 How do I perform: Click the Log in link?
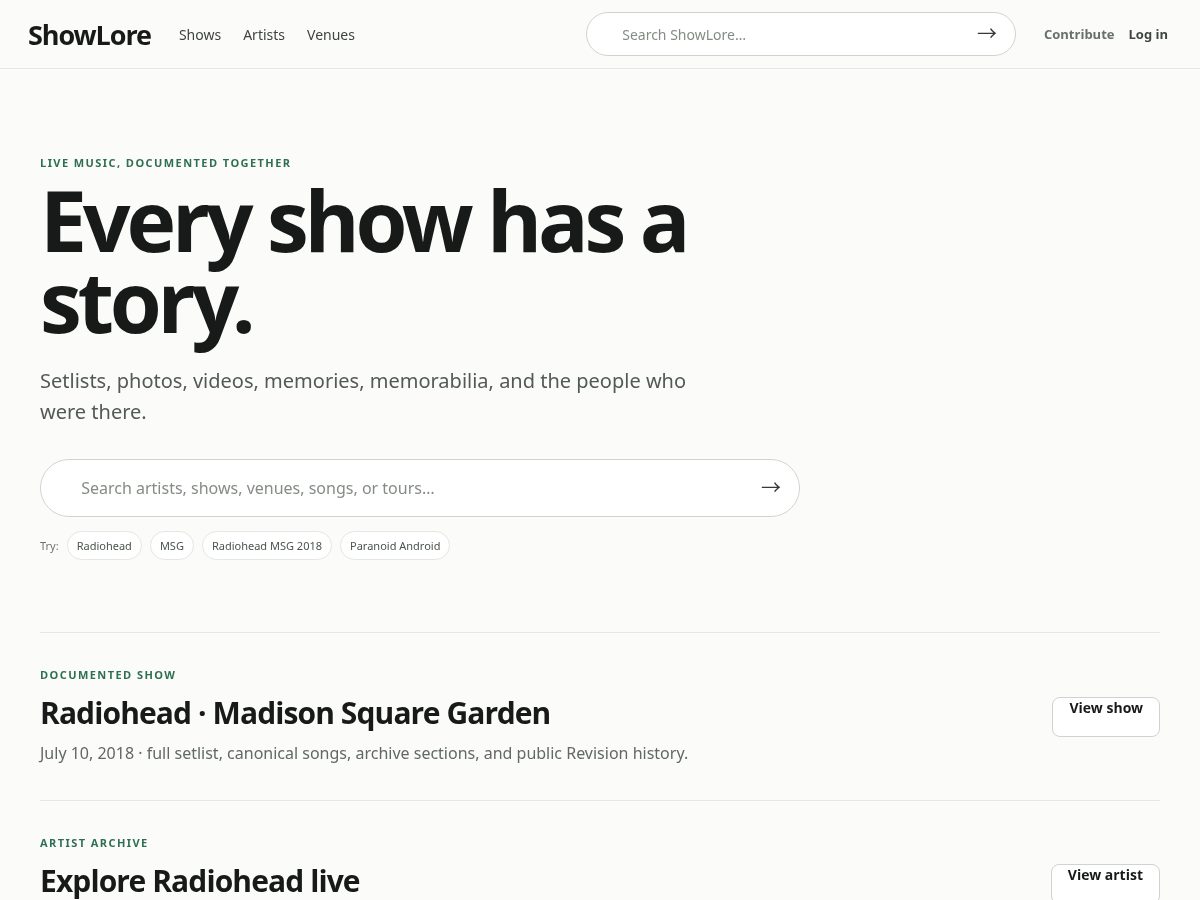[1148, 34]
